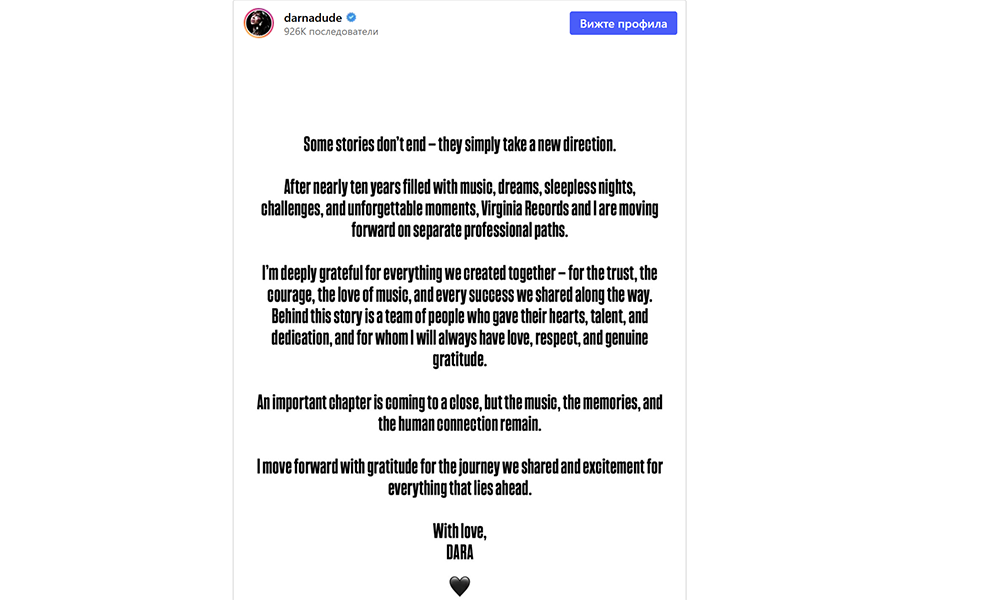Click the single word 'gratitude.' line
Image resolution: width=1000 pixels, height=600 pixels.
460,360
